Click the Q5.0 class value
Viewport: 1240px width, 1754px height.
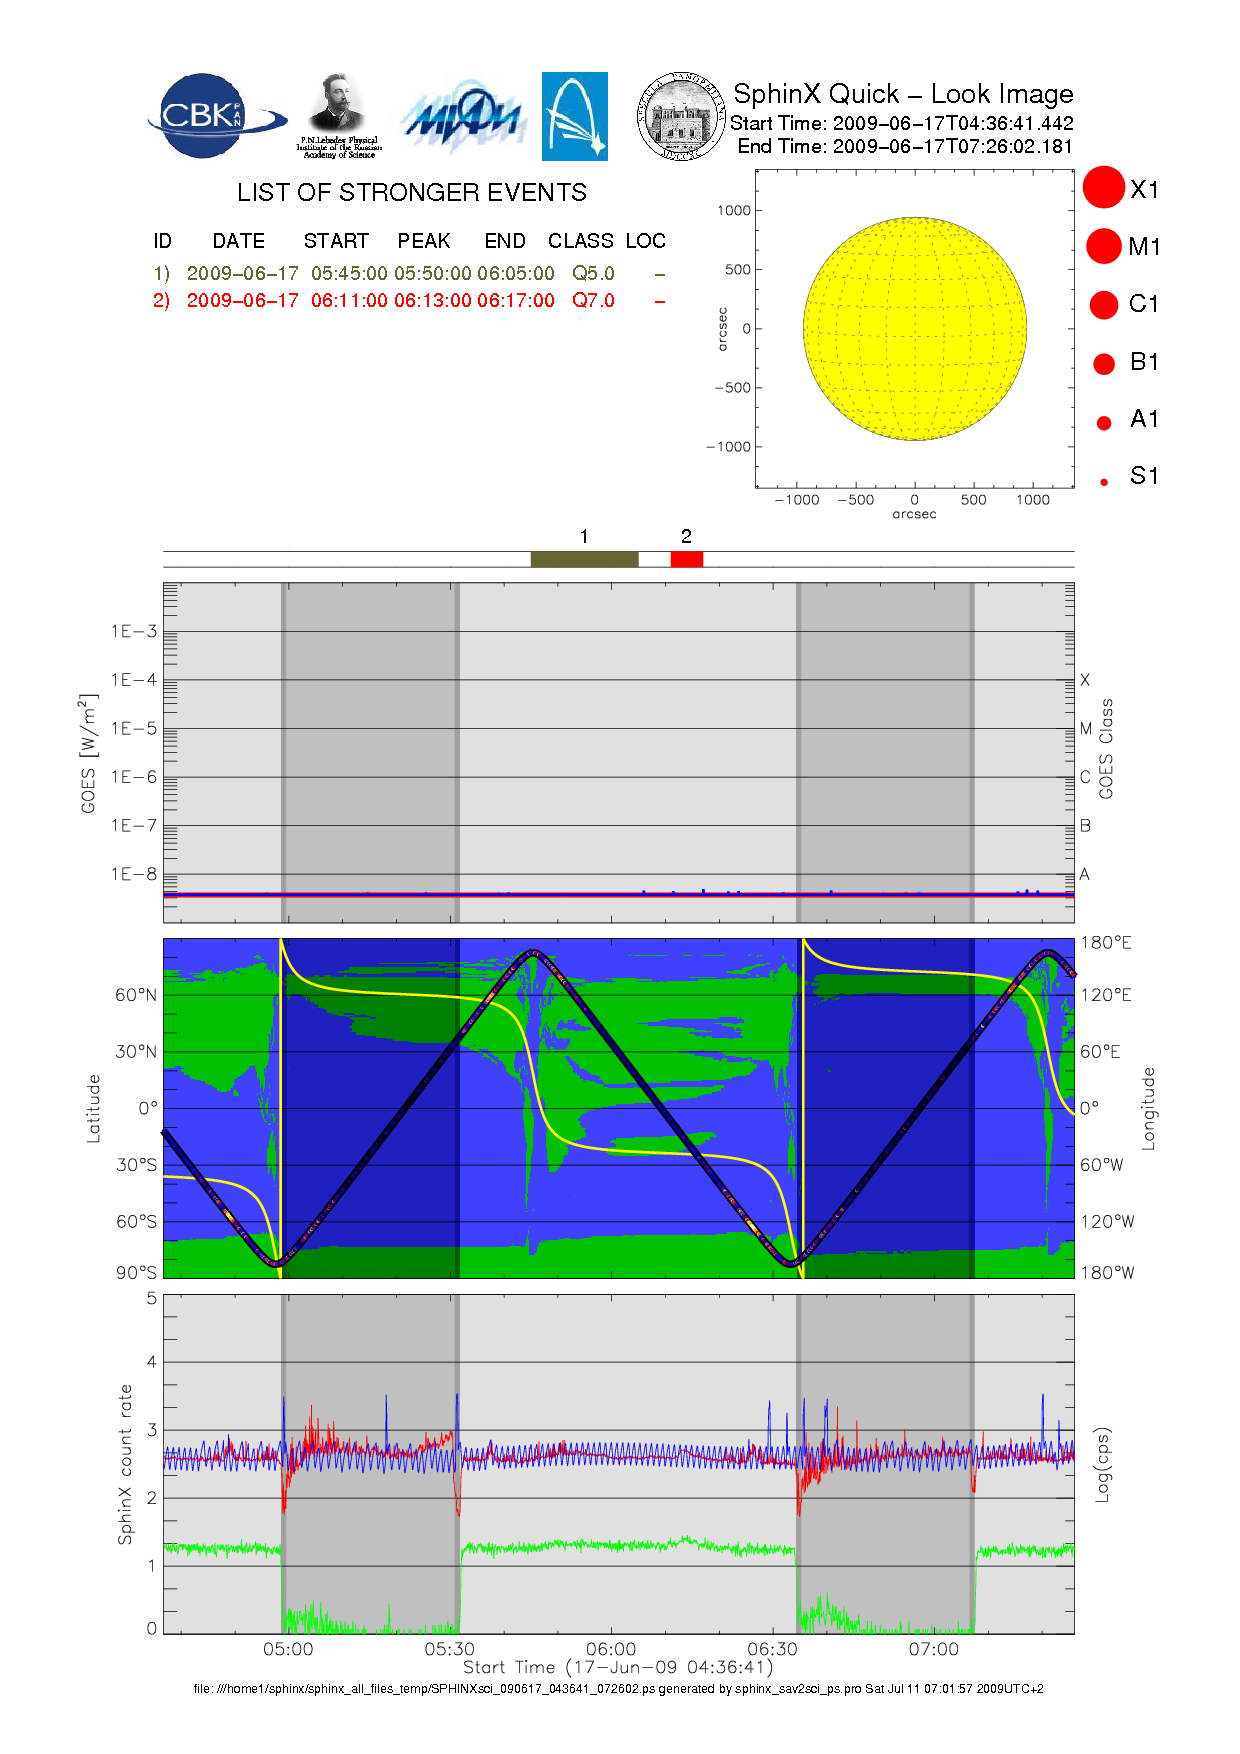coord(593,273)
